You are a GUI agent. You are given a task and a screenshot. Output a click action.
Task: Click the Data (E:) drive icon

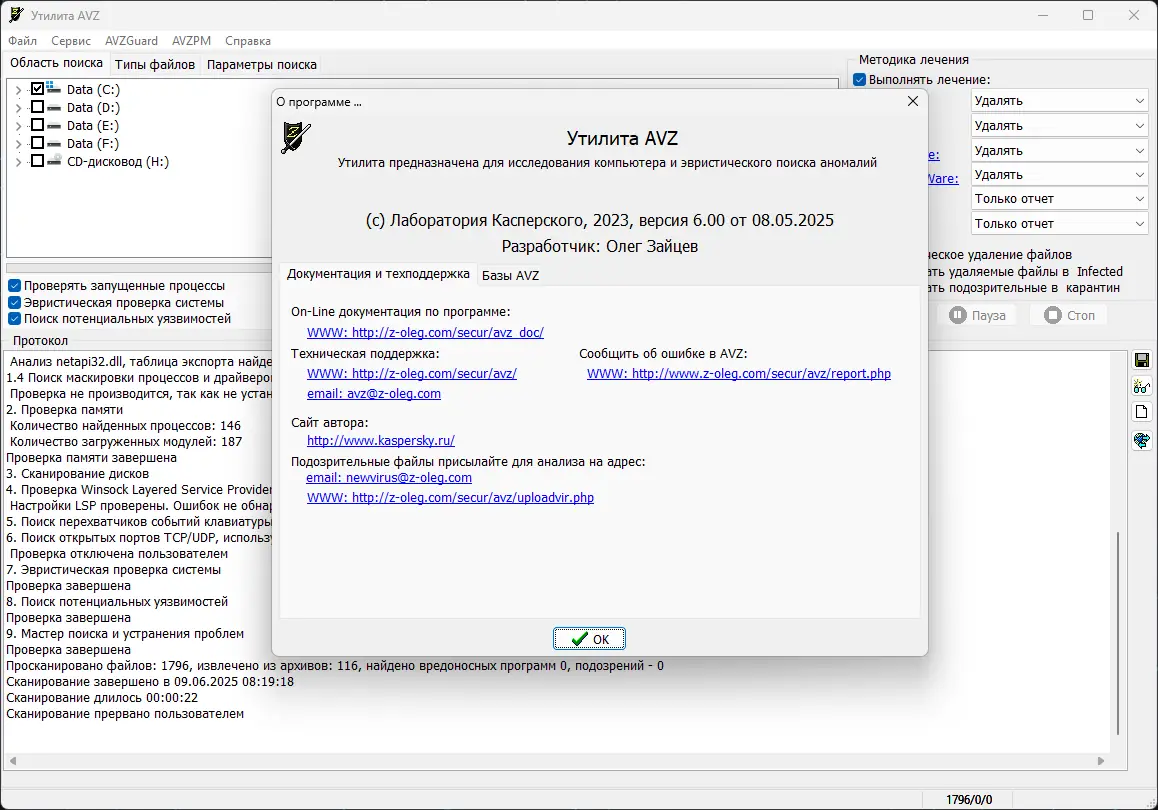tap(54, 126)
